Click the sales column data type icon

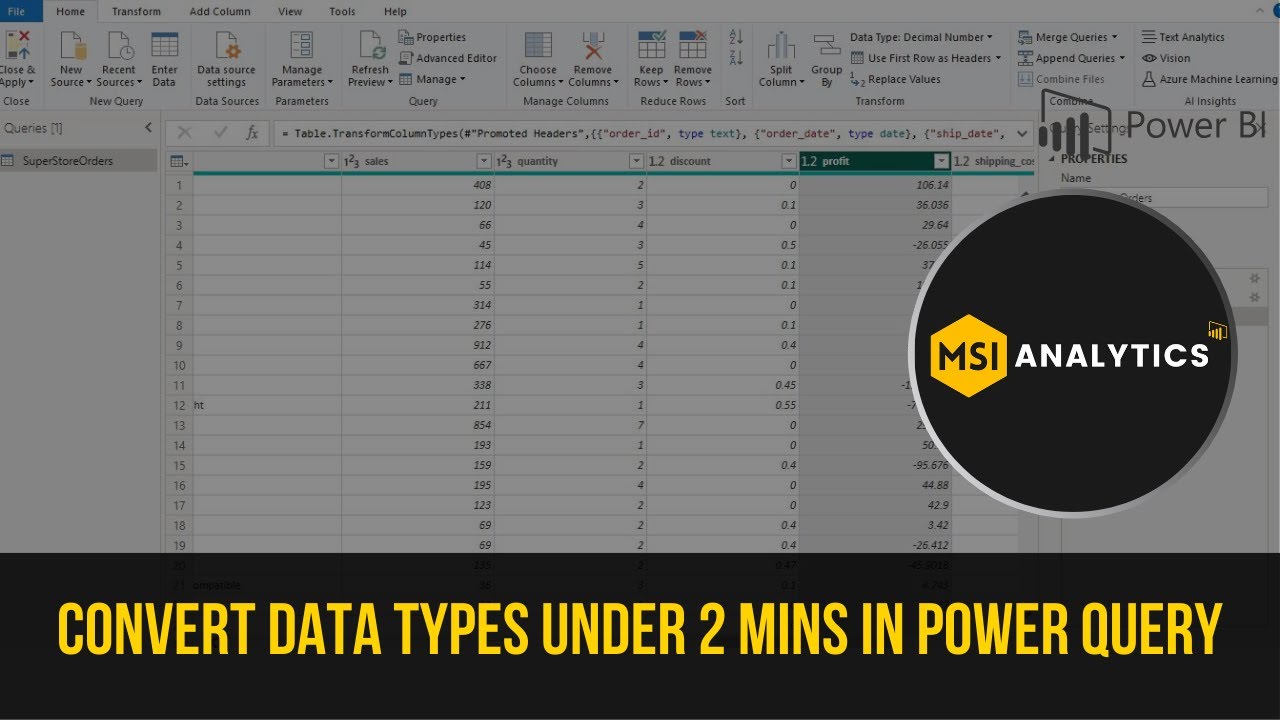coord(351,161)
